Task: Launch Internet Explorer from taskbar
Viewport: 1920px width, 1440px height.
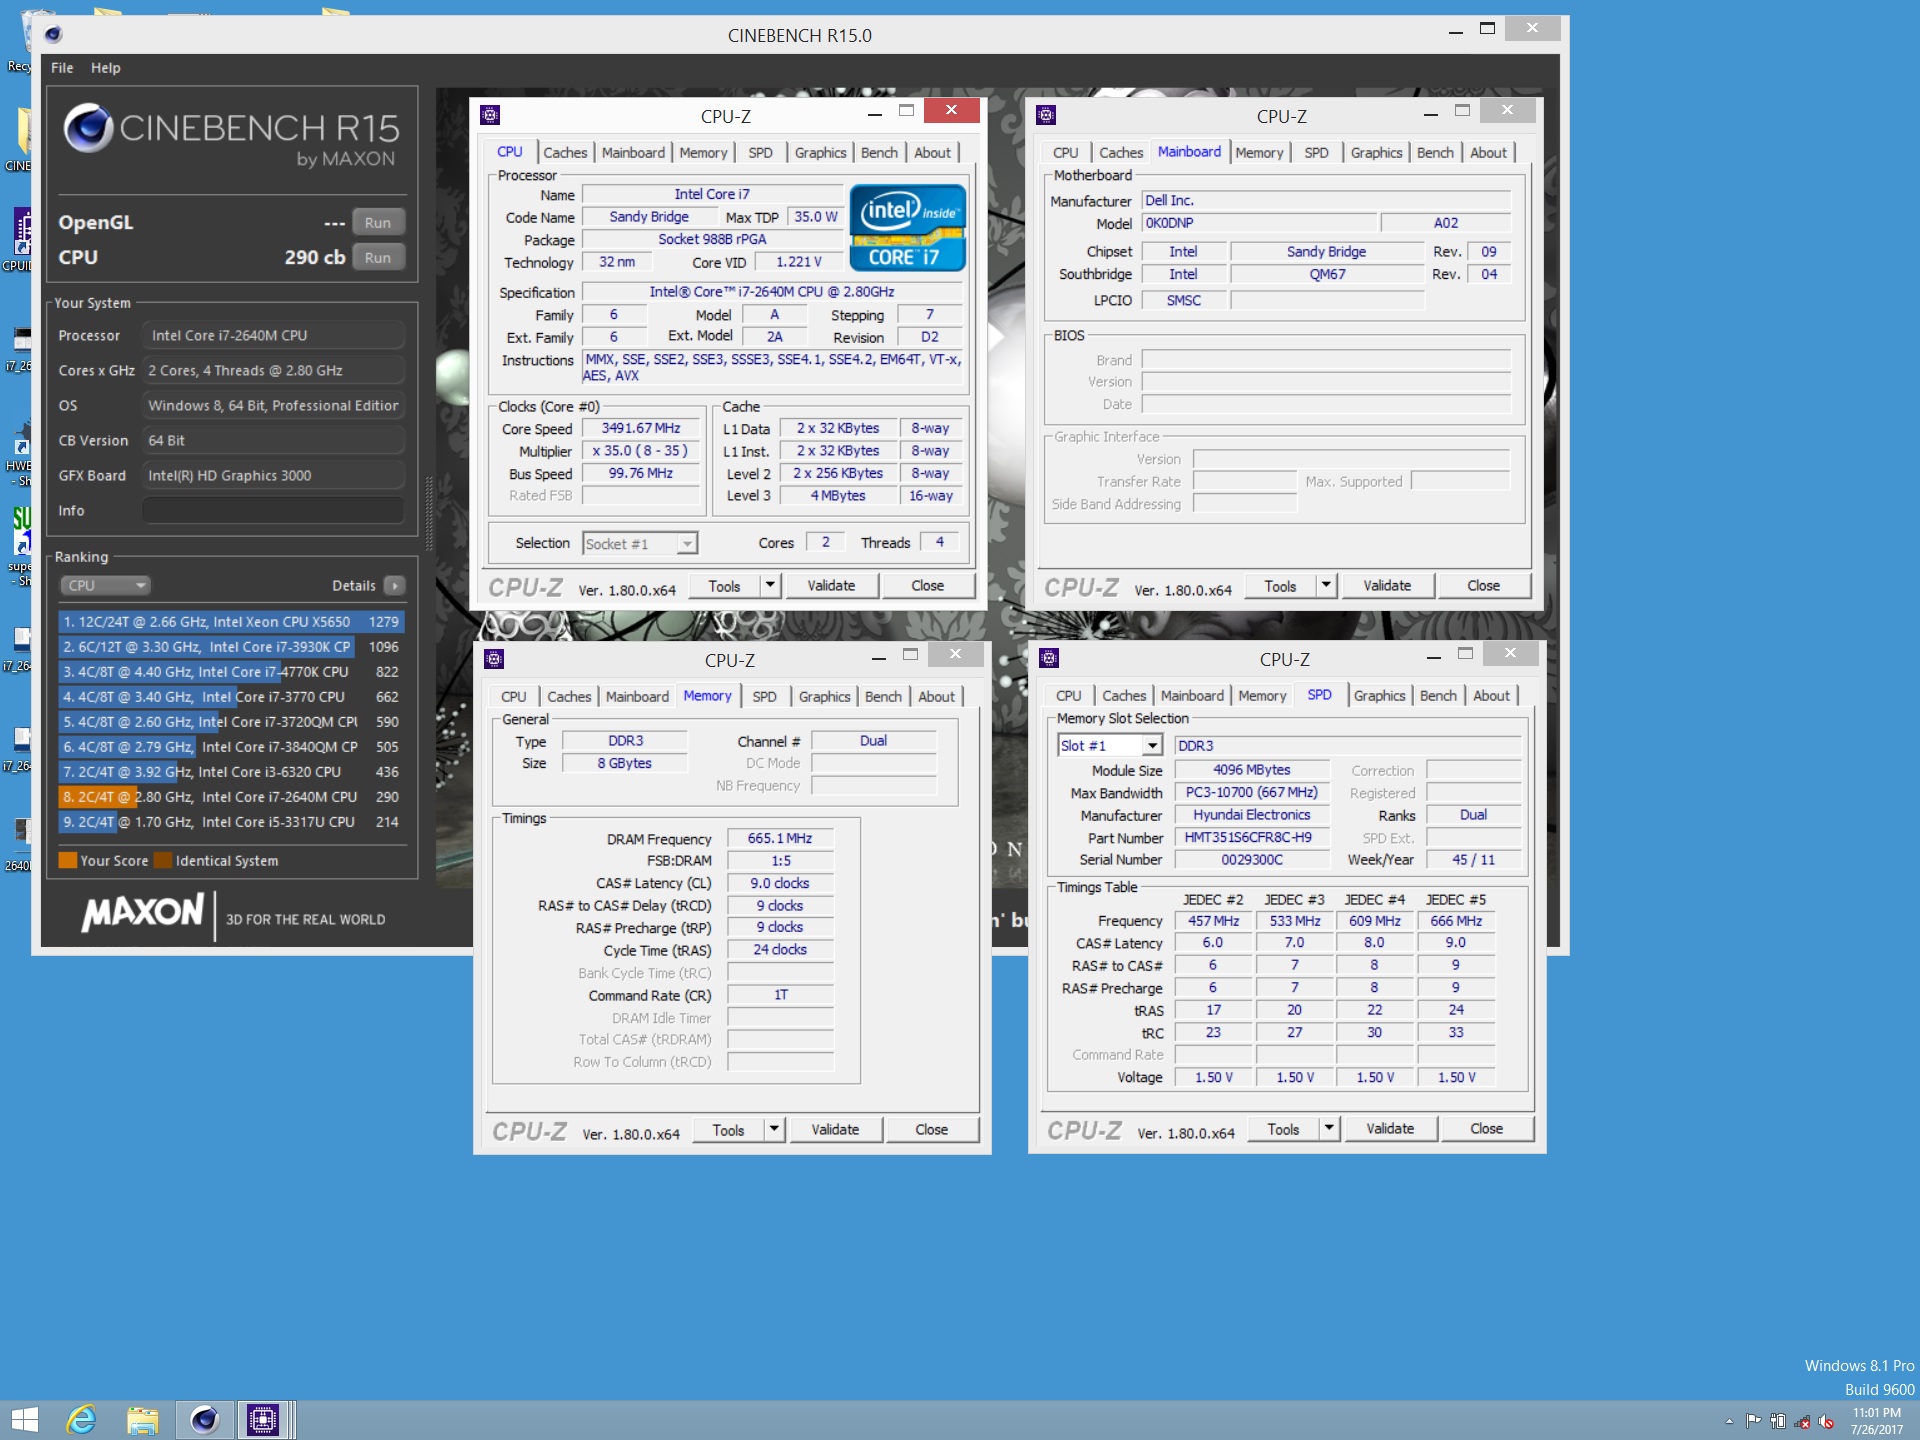Action: [81, 1420]
